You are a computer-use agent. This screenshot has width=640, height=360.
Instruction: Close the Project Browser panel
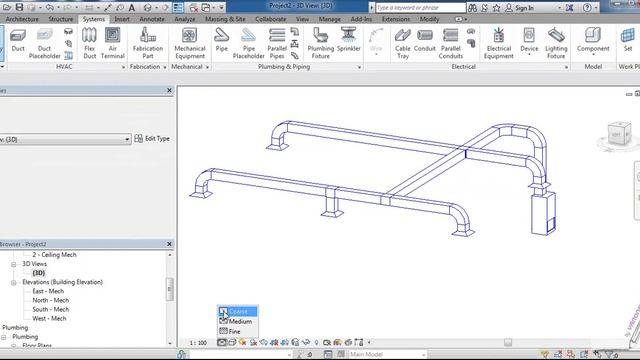click(169, 244)
